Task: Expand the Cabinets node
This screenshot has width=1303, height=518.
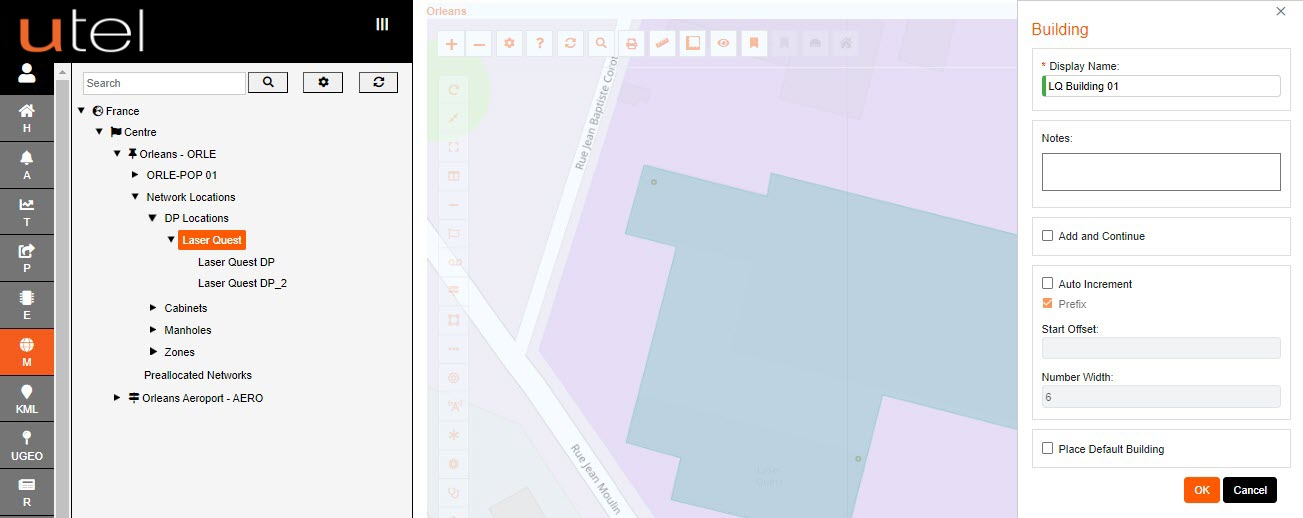Action: [153, 308]
